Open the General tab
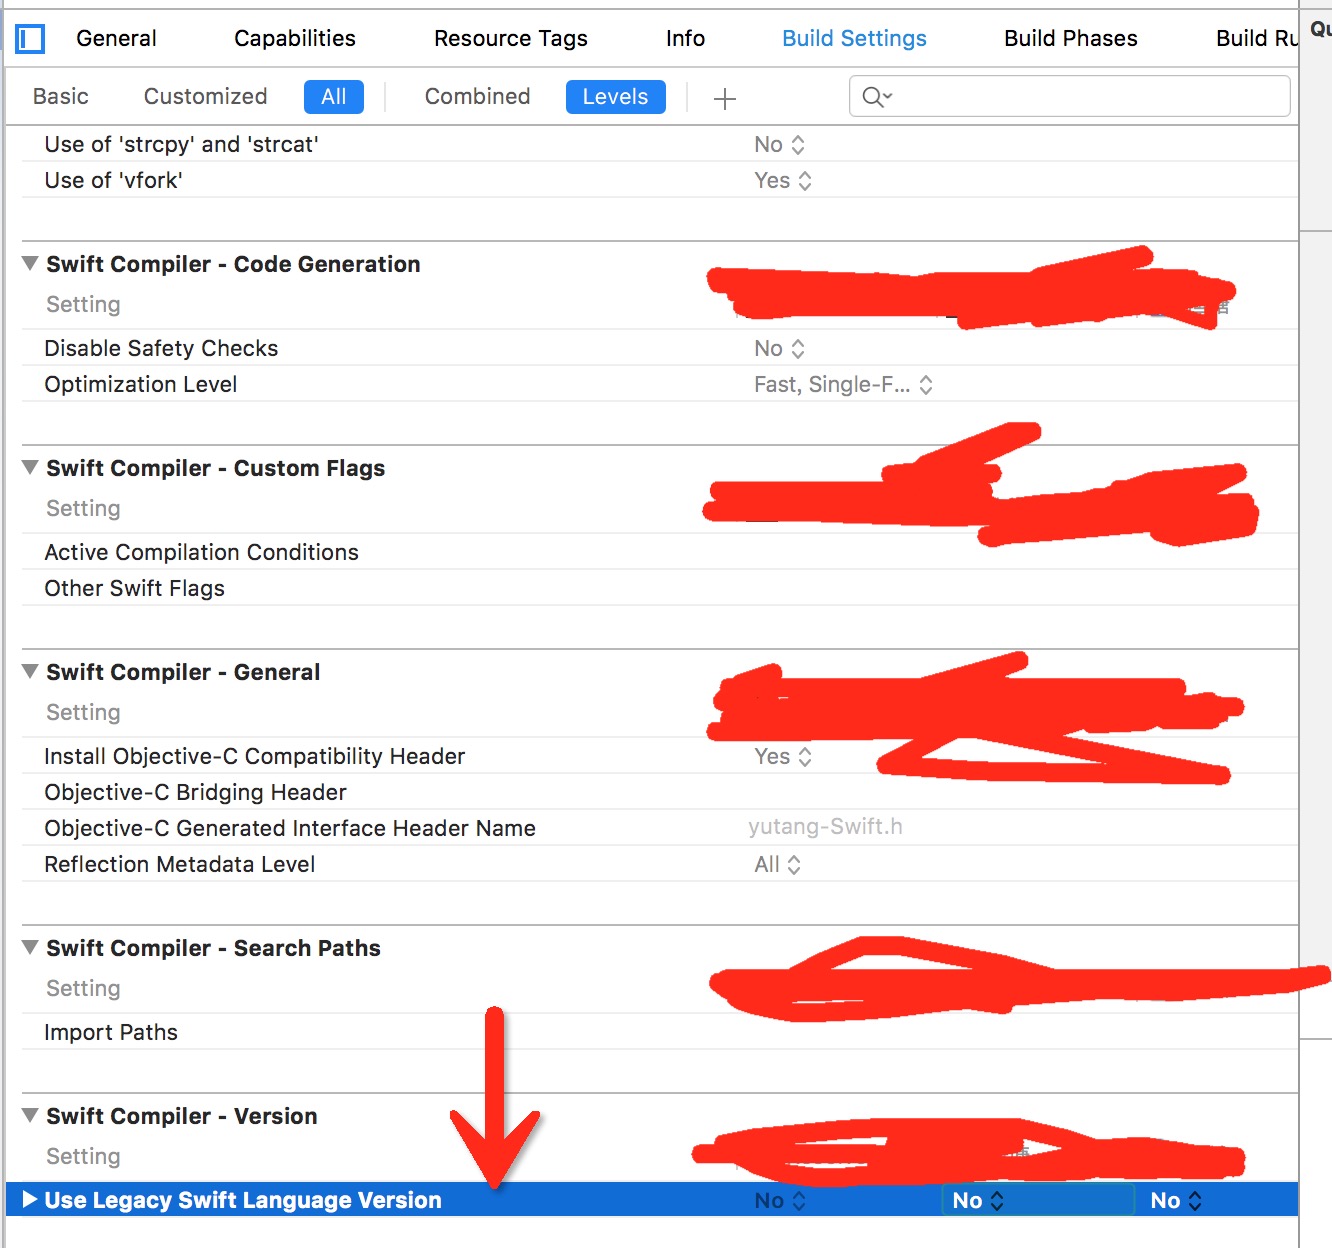 point(116,38)
